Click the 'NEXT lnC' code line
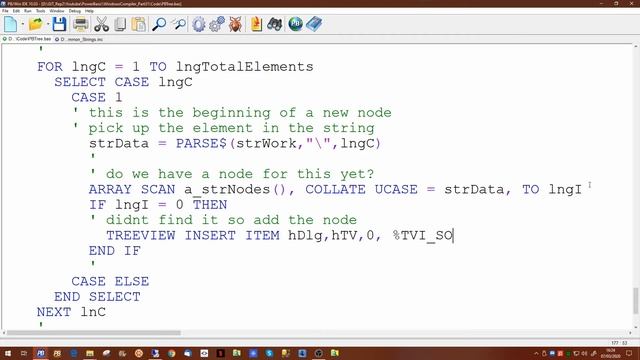640x360 pixels. (71, 312)
